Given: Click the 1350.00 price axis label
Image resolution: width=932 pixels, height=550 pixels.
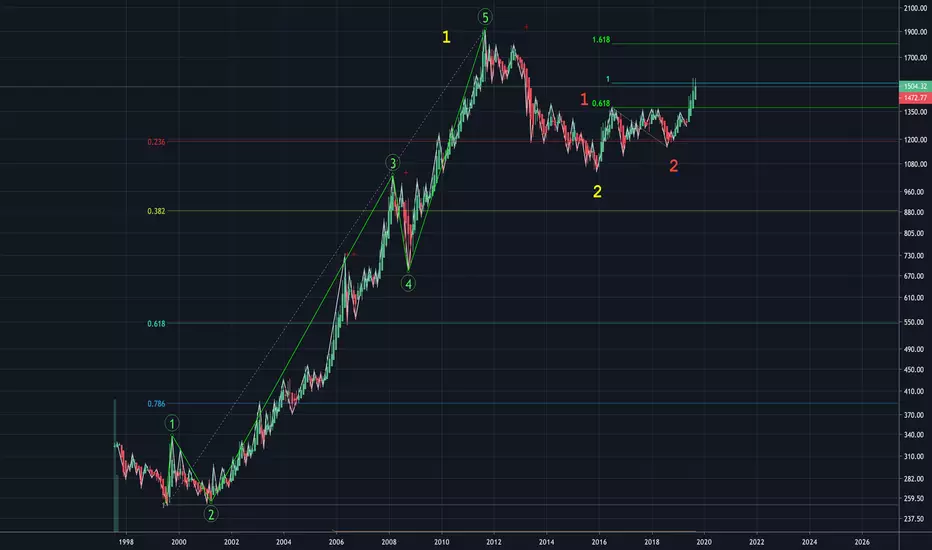Looking at the screenshot, I should click(915, 112).
